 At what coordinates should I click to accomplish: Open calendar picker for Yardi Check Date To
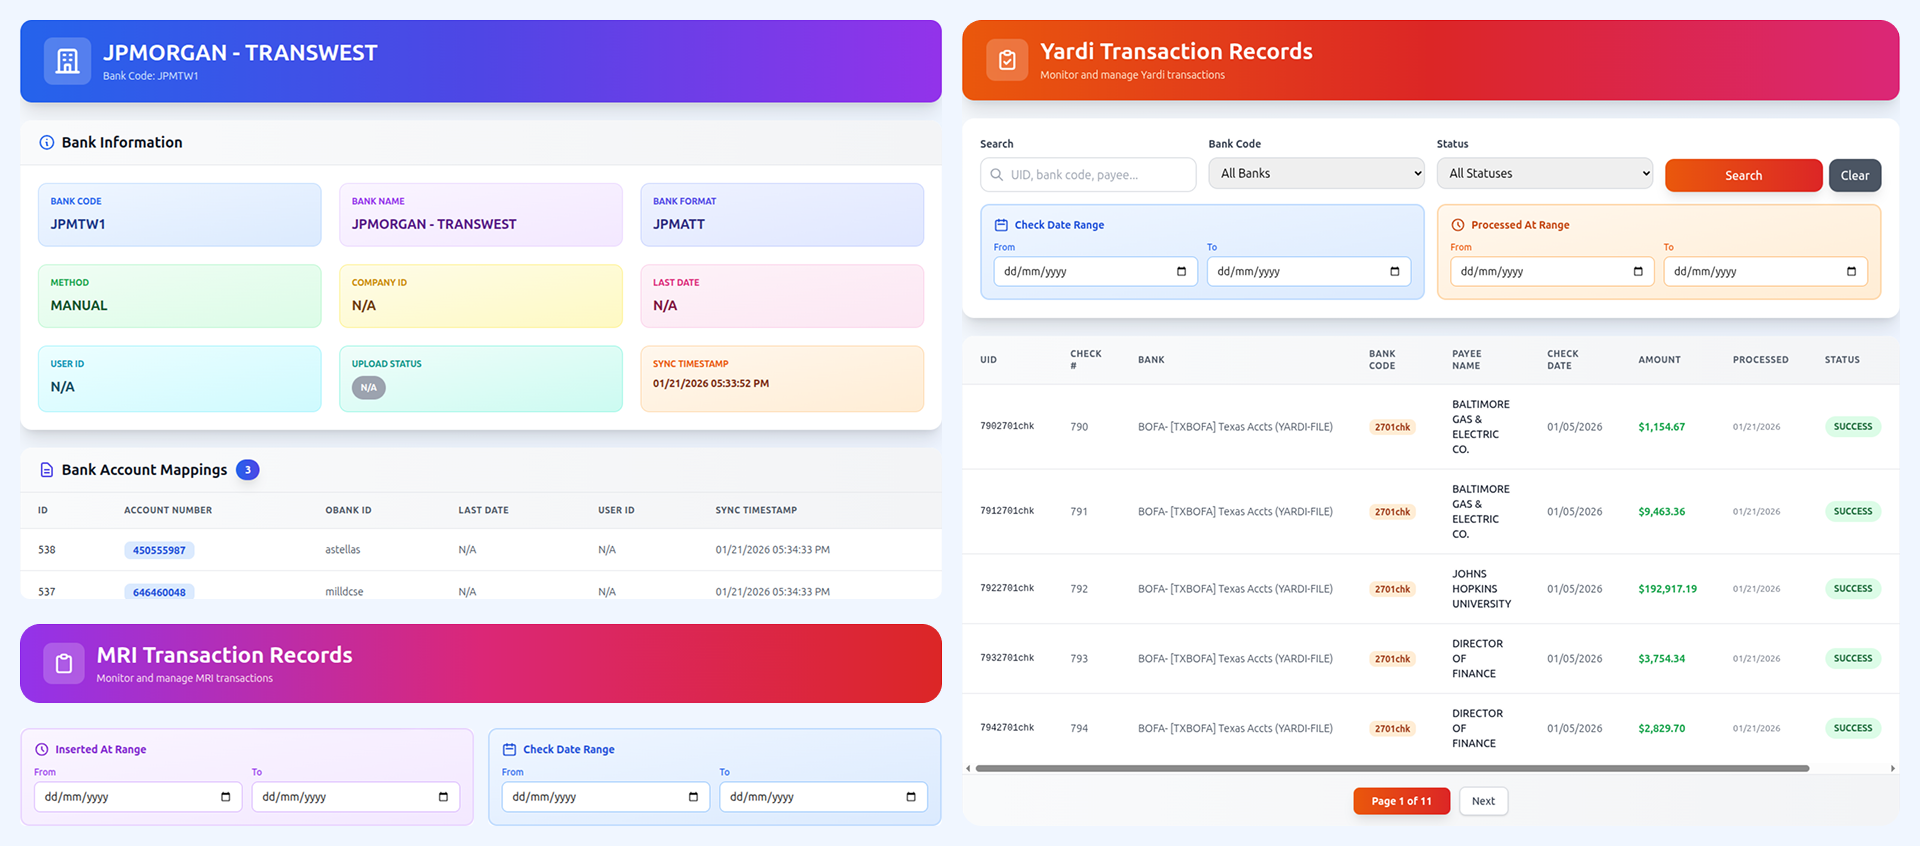(x=1395, y=272)
